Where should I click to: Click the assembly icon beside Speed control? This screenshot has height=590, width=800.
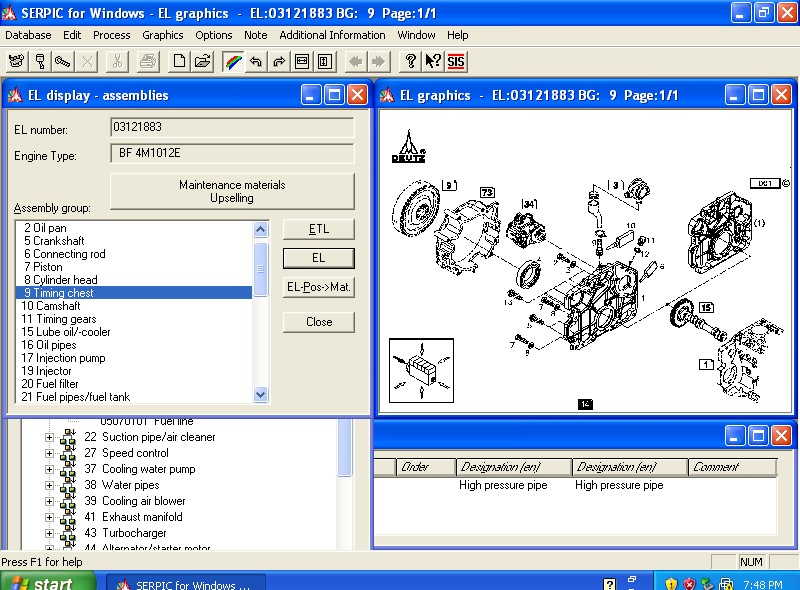68,453
